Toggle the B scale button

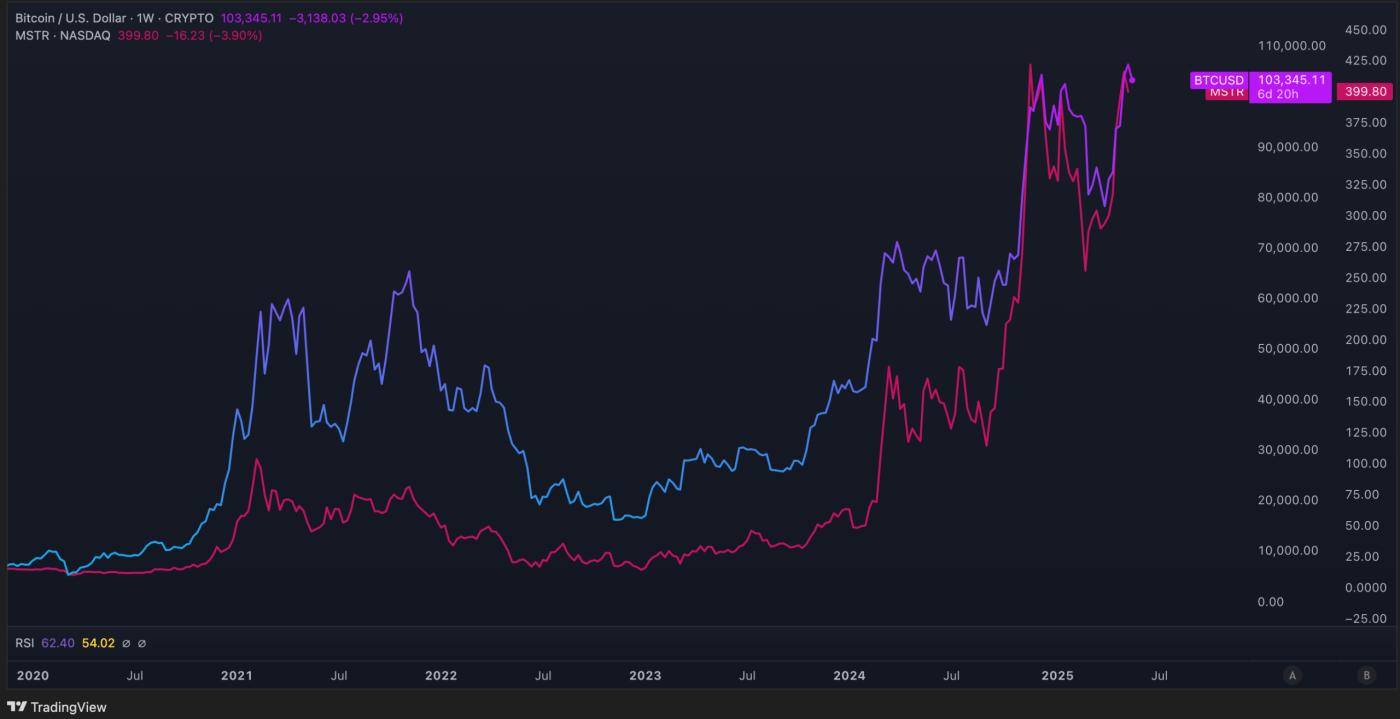1367,675
